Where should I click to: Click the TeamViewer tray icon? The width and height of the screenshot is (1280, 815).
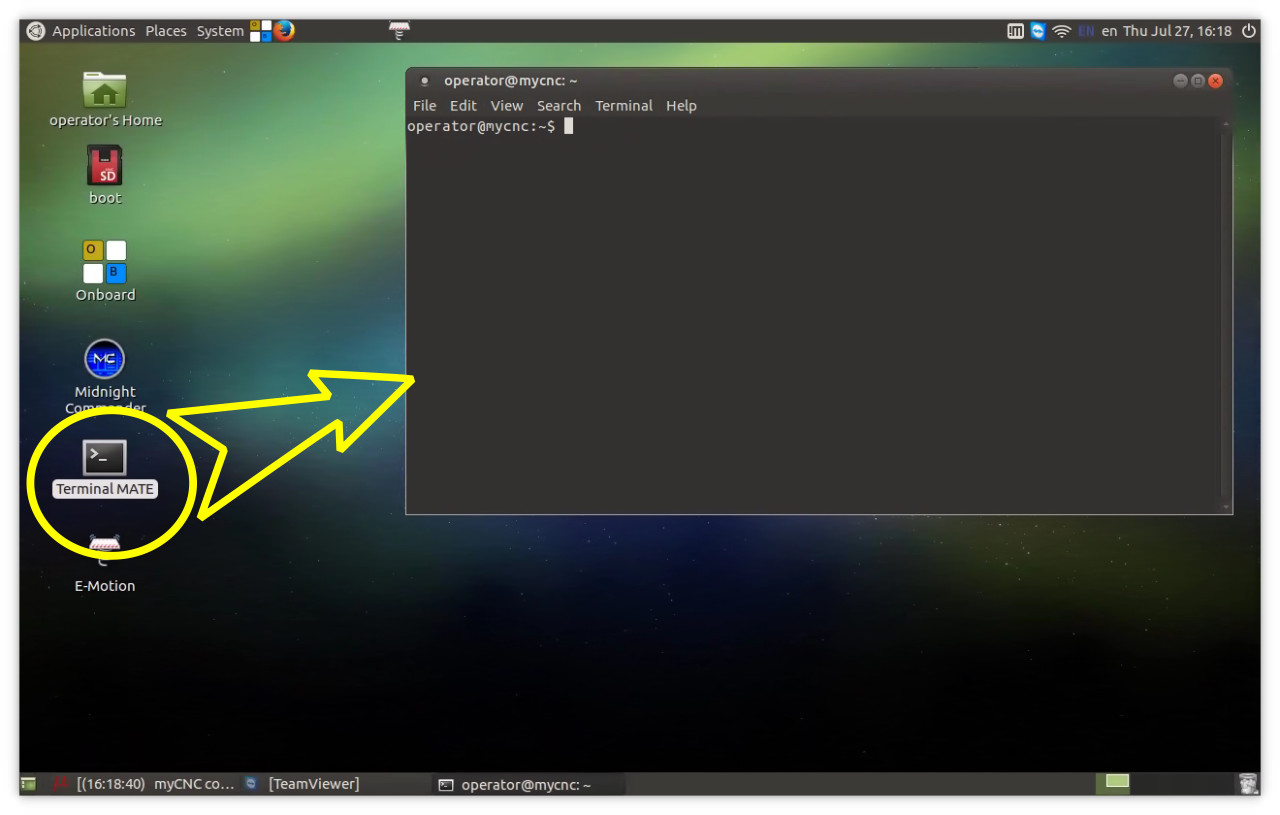1038,31
